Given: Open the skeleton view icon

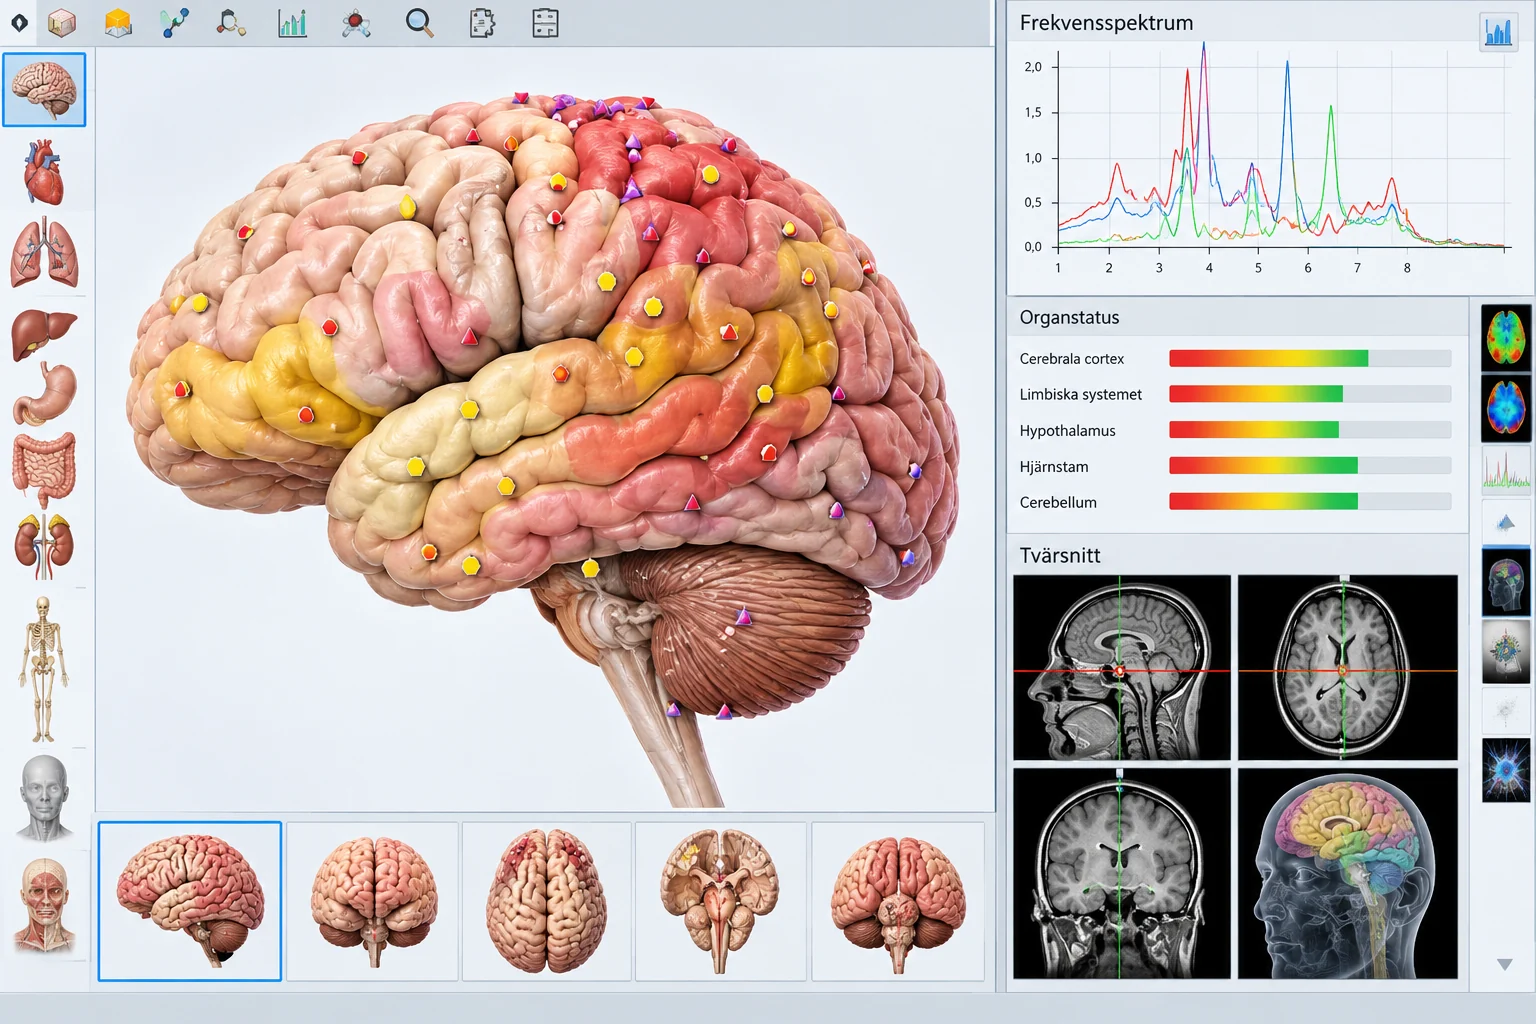Looking at the screenshot, I should [x=43, y=669].
